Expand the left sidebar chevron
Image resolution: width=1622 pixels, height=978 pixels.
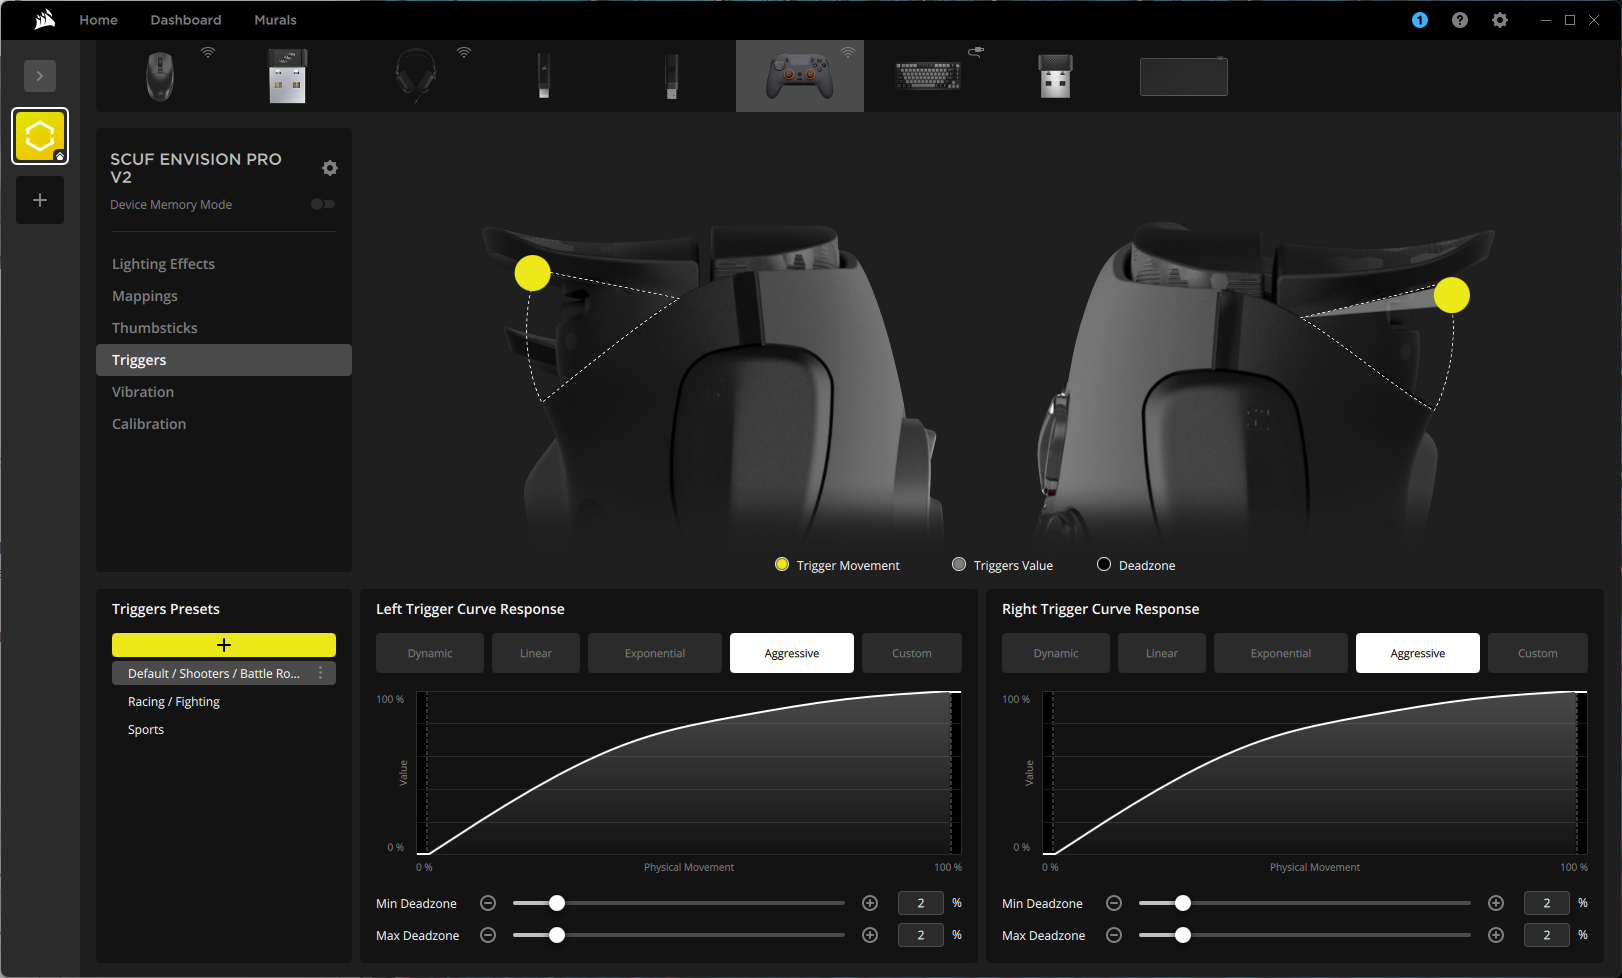[40, 76]
